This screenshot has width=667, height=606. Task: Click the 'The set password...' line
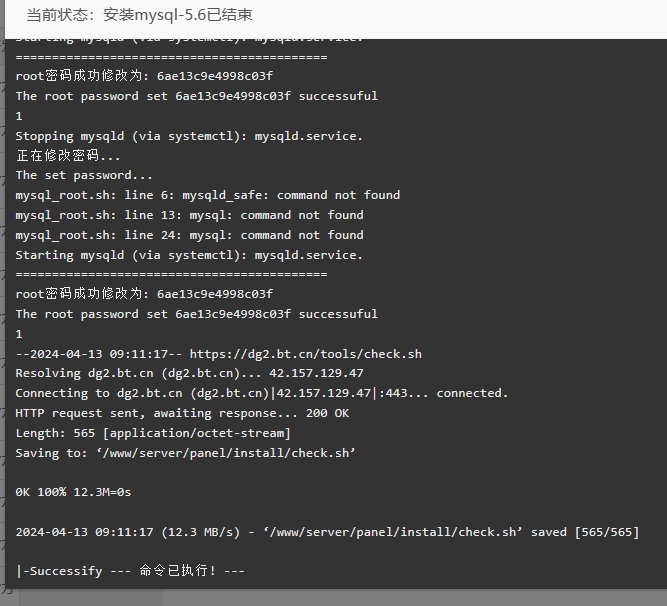coord(84,175)
